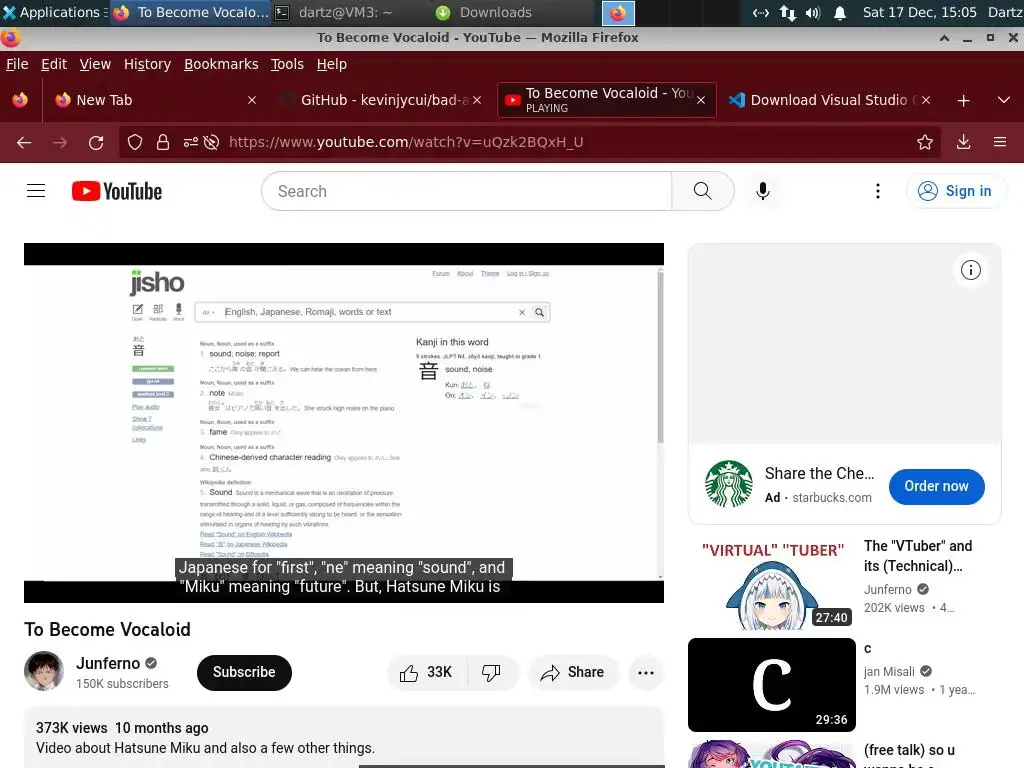Close the New Tab tab
Screen dimensions: 1024x768
tap(252, 100)
